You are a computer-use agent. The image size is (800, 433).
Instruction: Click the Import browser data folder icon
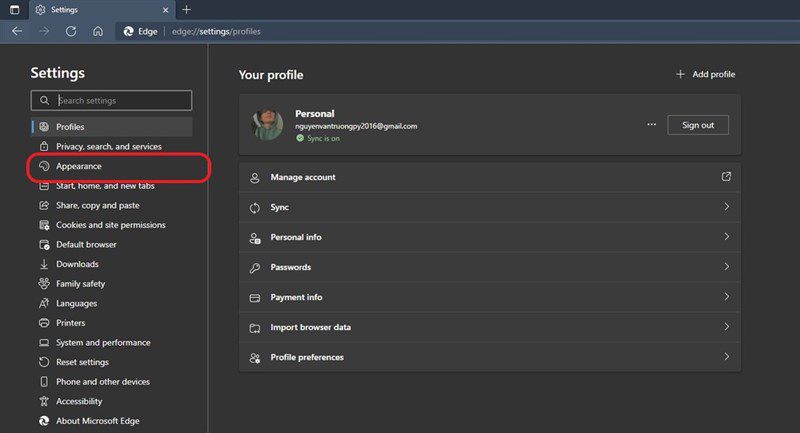(255, 328)
